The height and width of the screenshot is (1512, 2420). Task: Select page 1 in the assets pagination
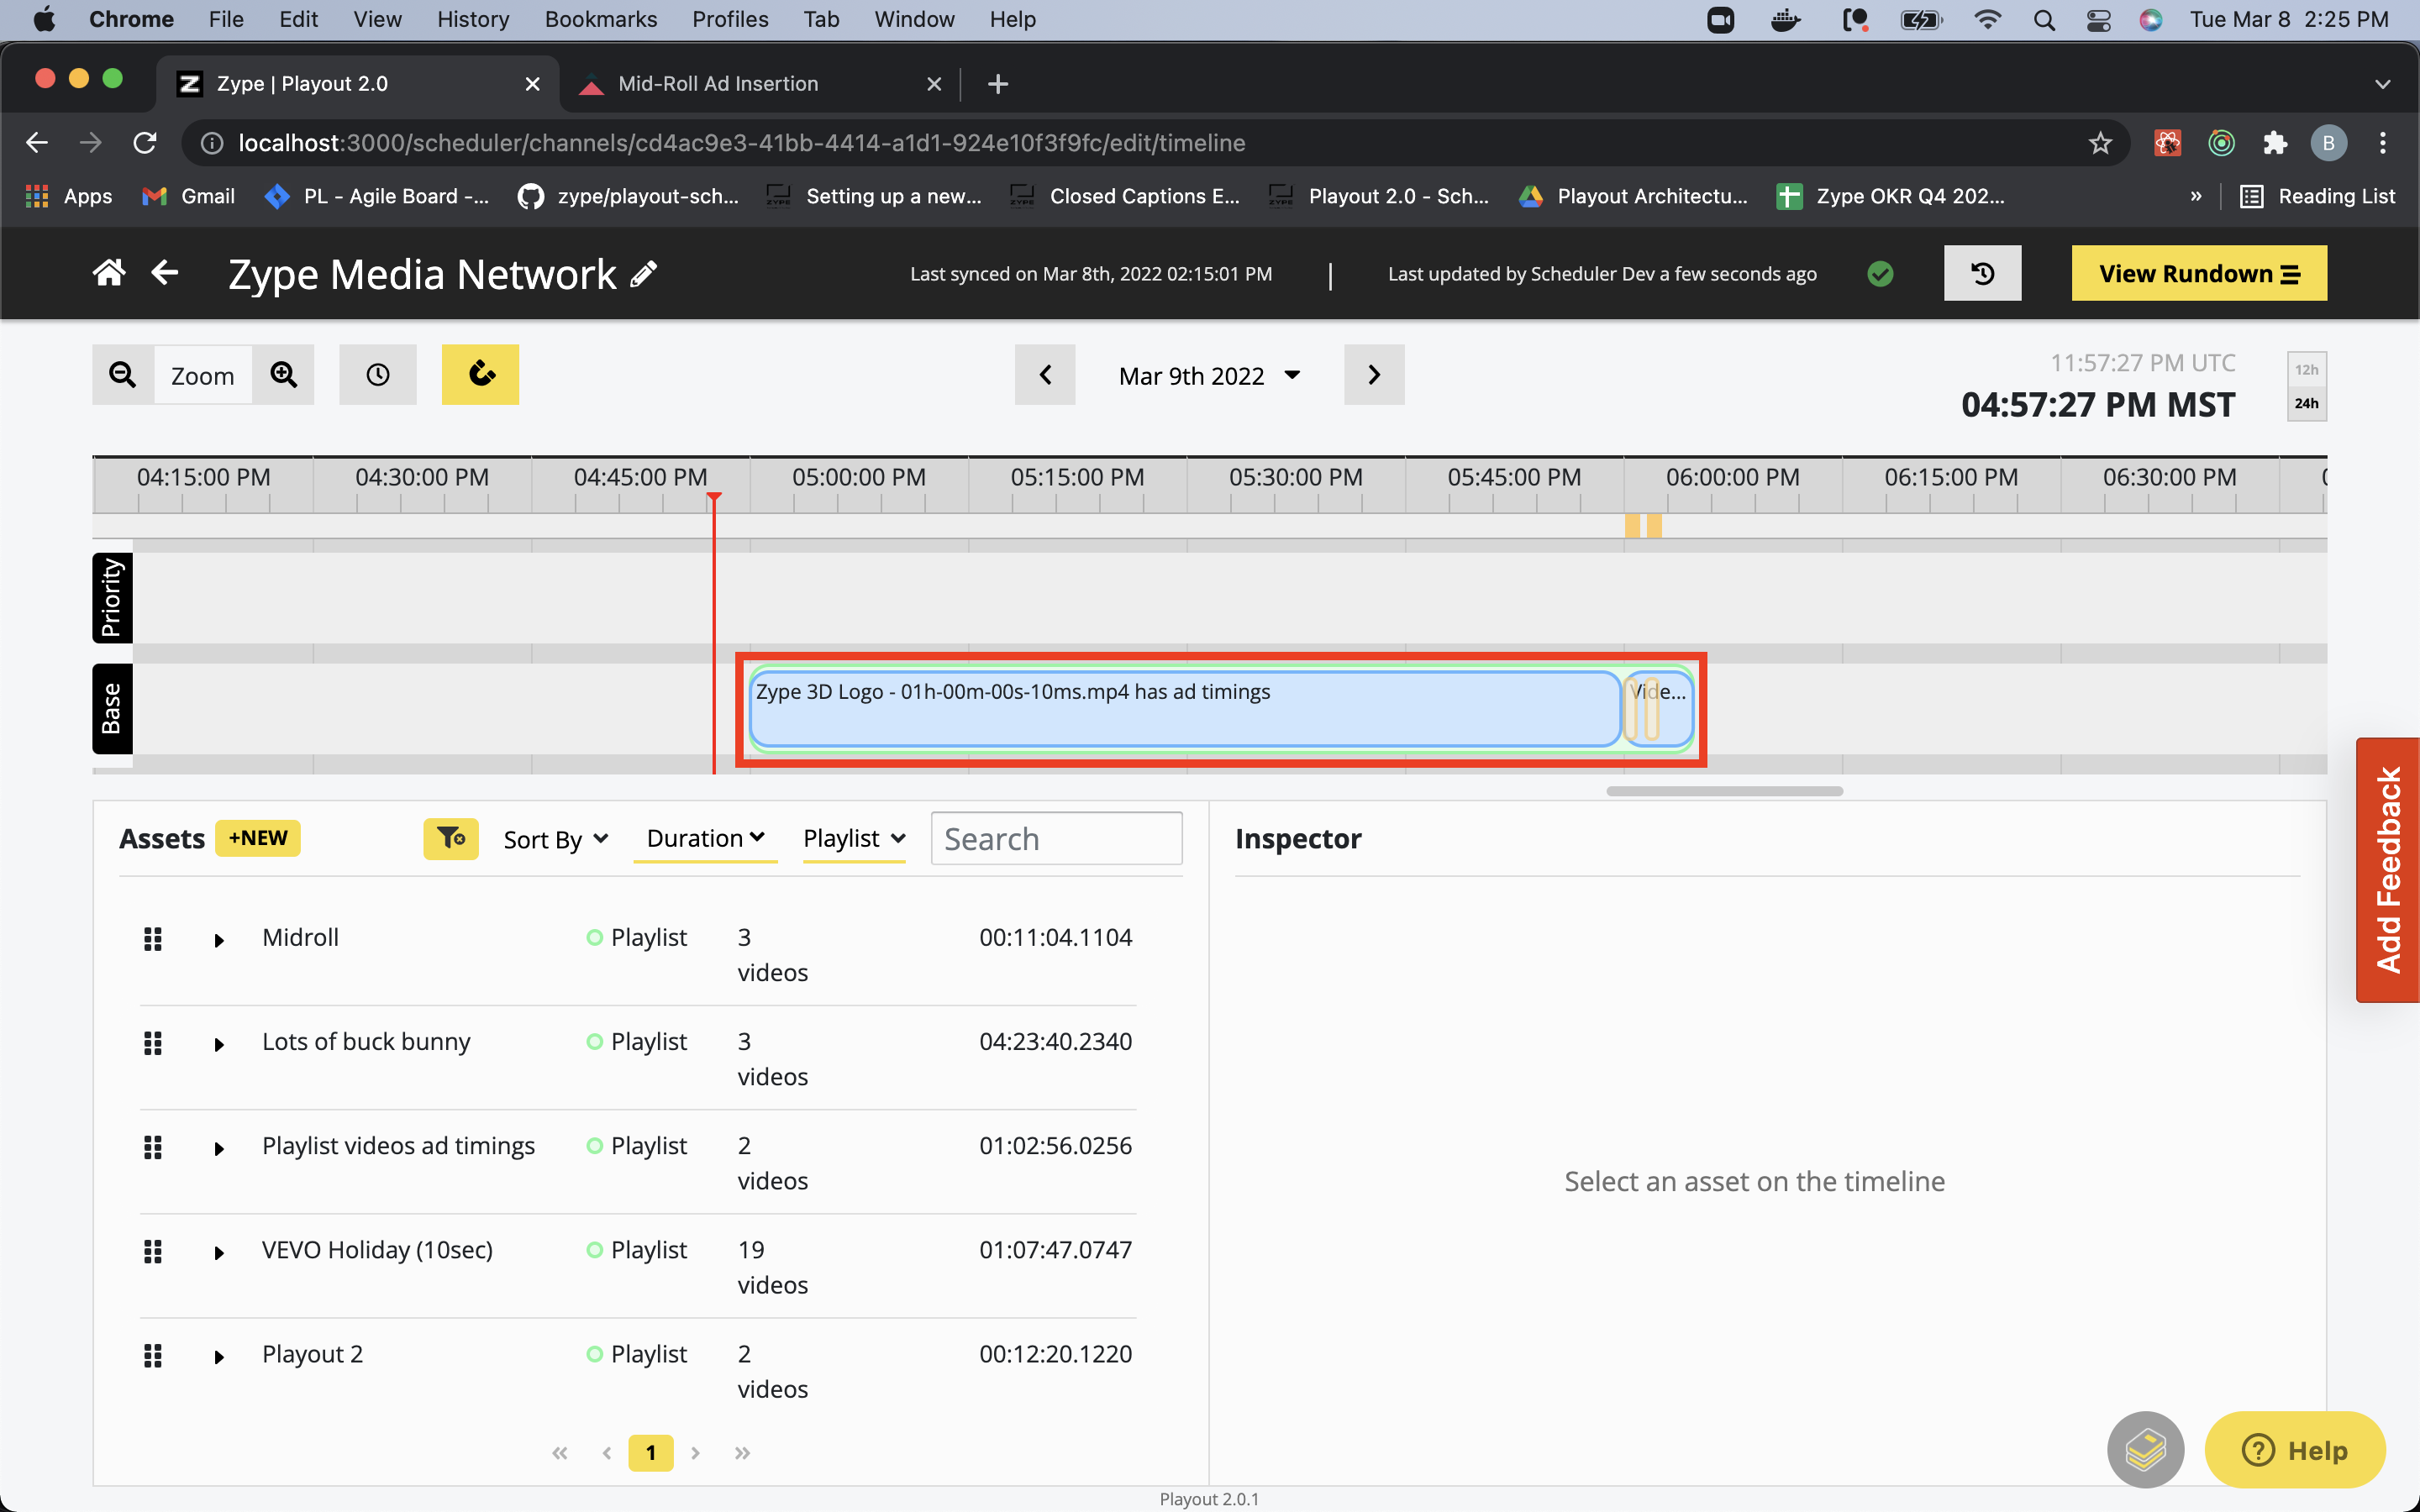click(x=651, y=1452)
